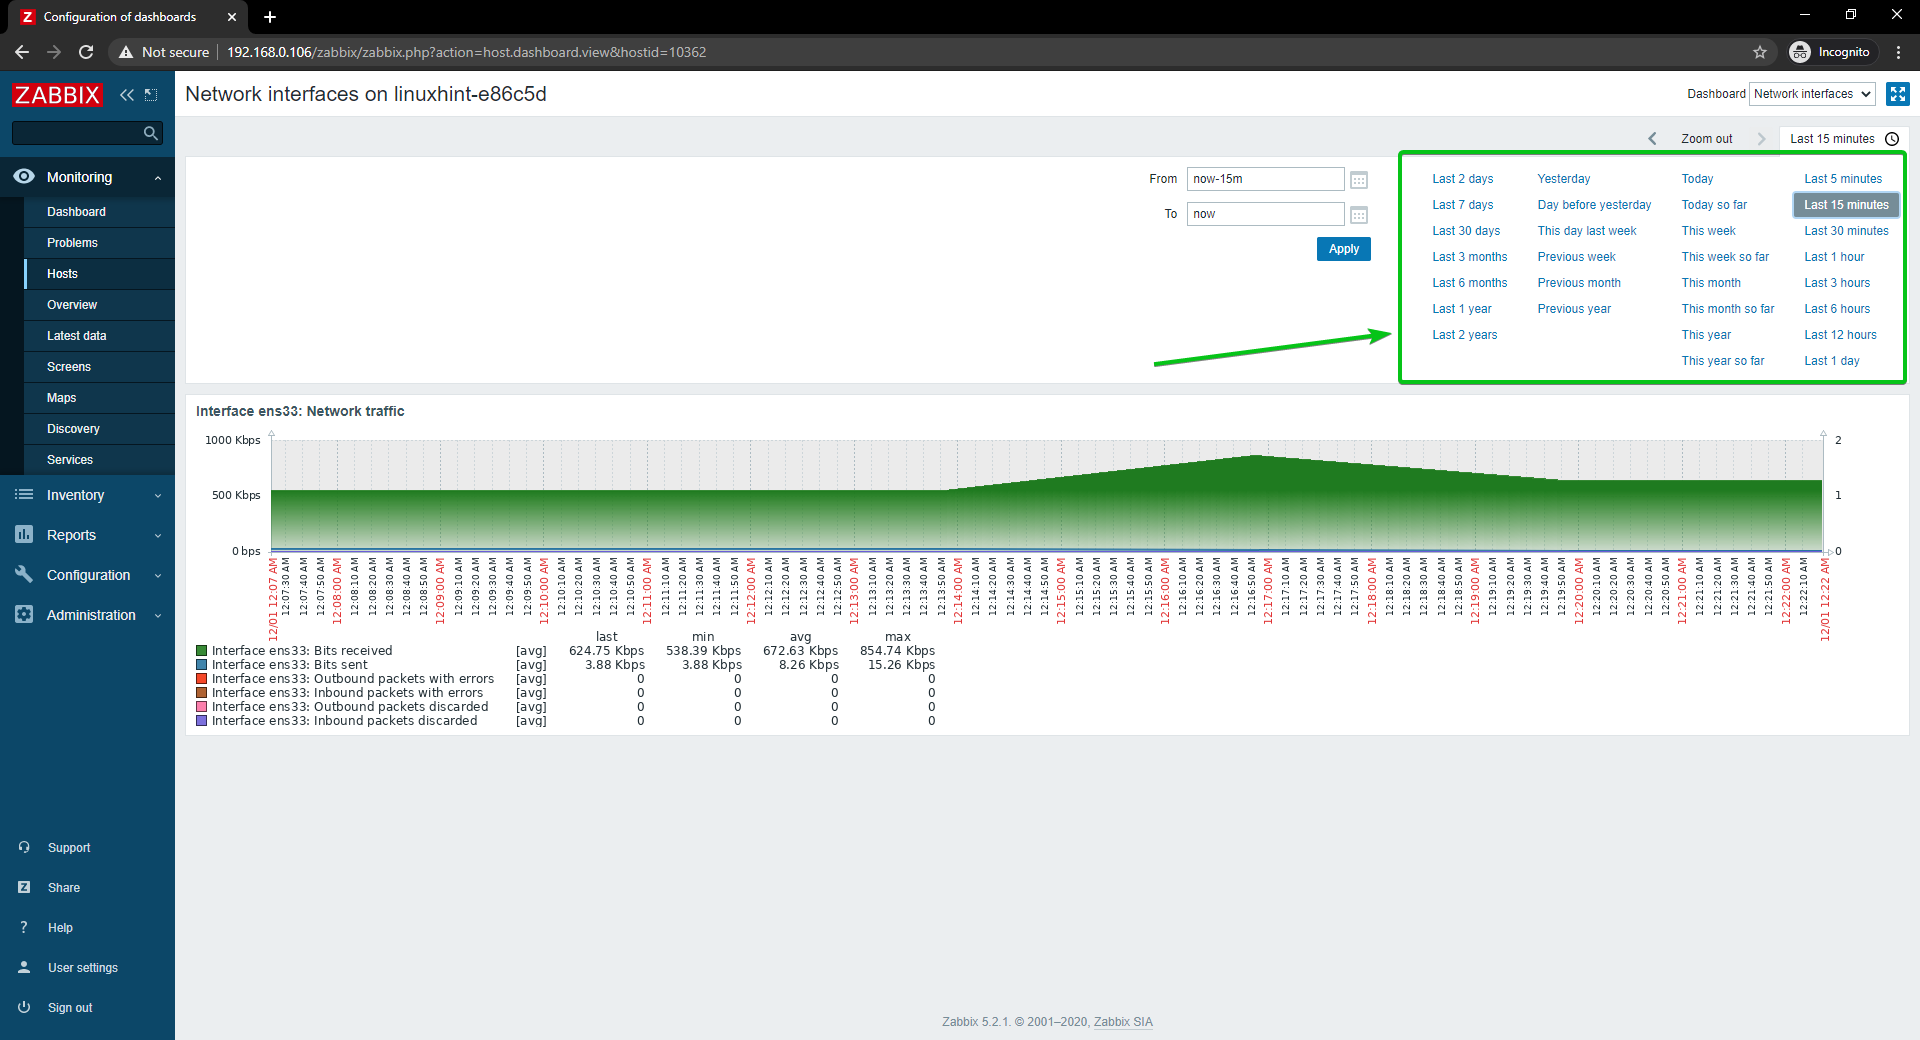
Task: Collapse the Zabbix sidebar with double-chevron icon
Action: 126,95
